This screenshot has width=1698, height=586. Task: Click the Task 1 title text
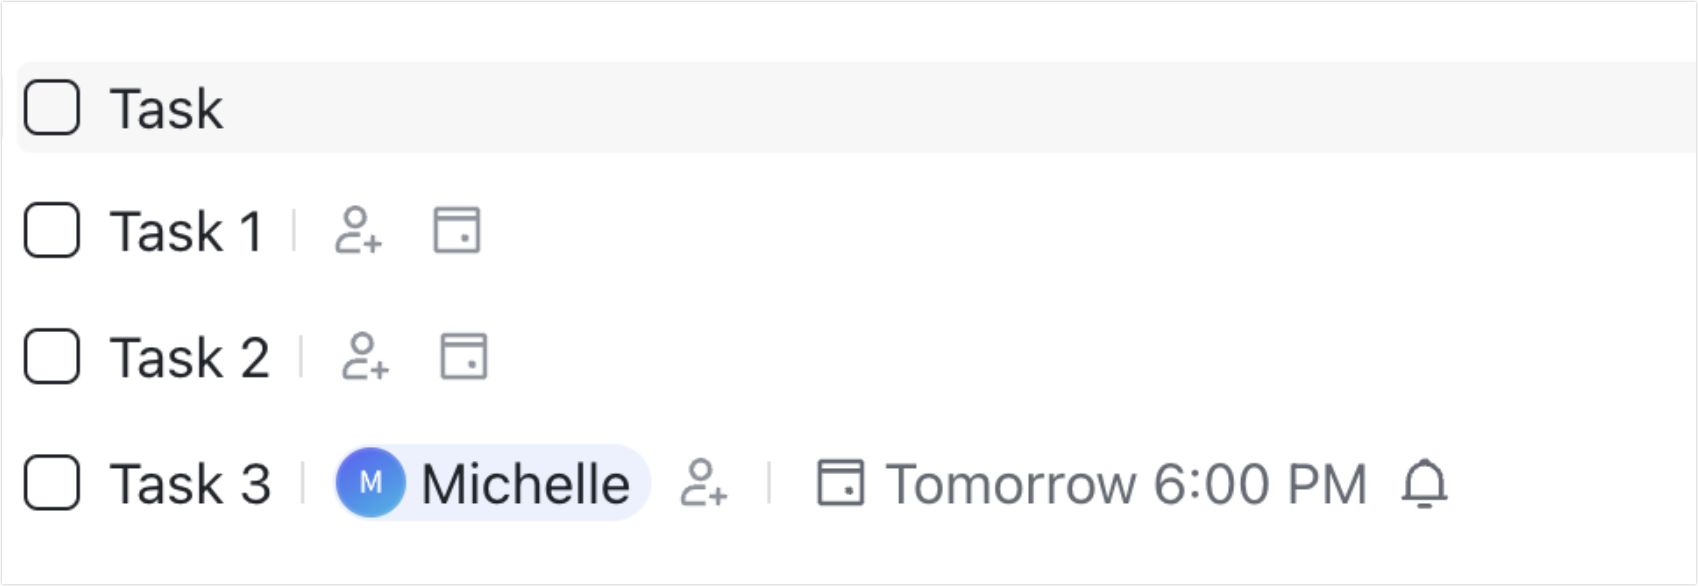[x=186, y=232]
